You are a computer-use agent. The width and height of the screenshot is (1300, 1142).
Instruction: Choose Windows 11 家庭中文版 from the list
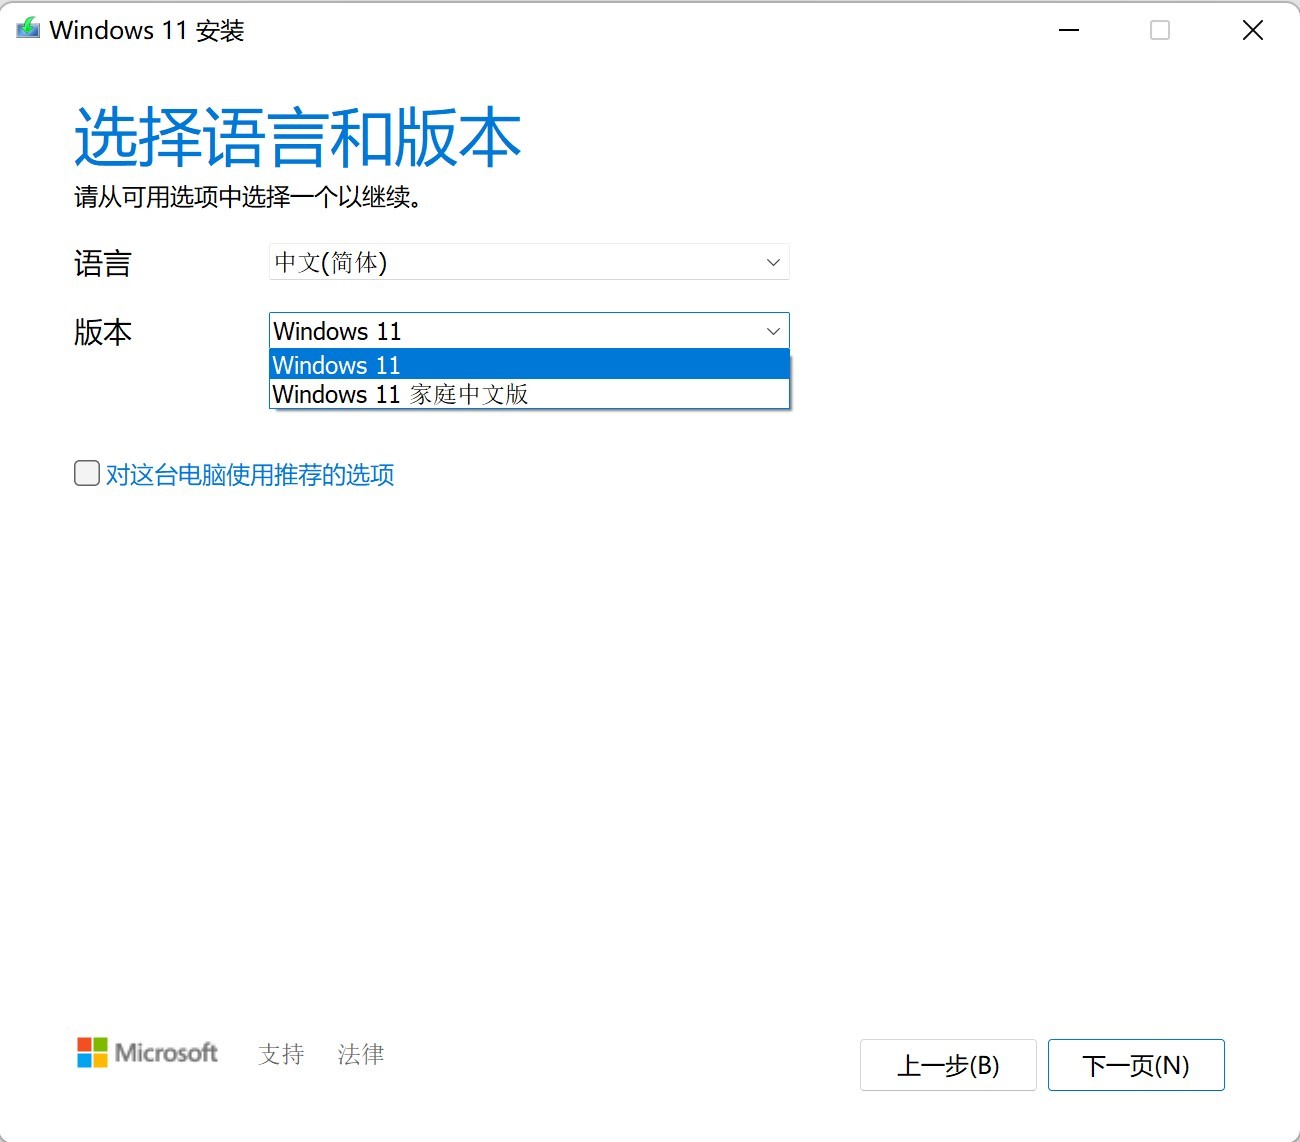coord(529,394)
